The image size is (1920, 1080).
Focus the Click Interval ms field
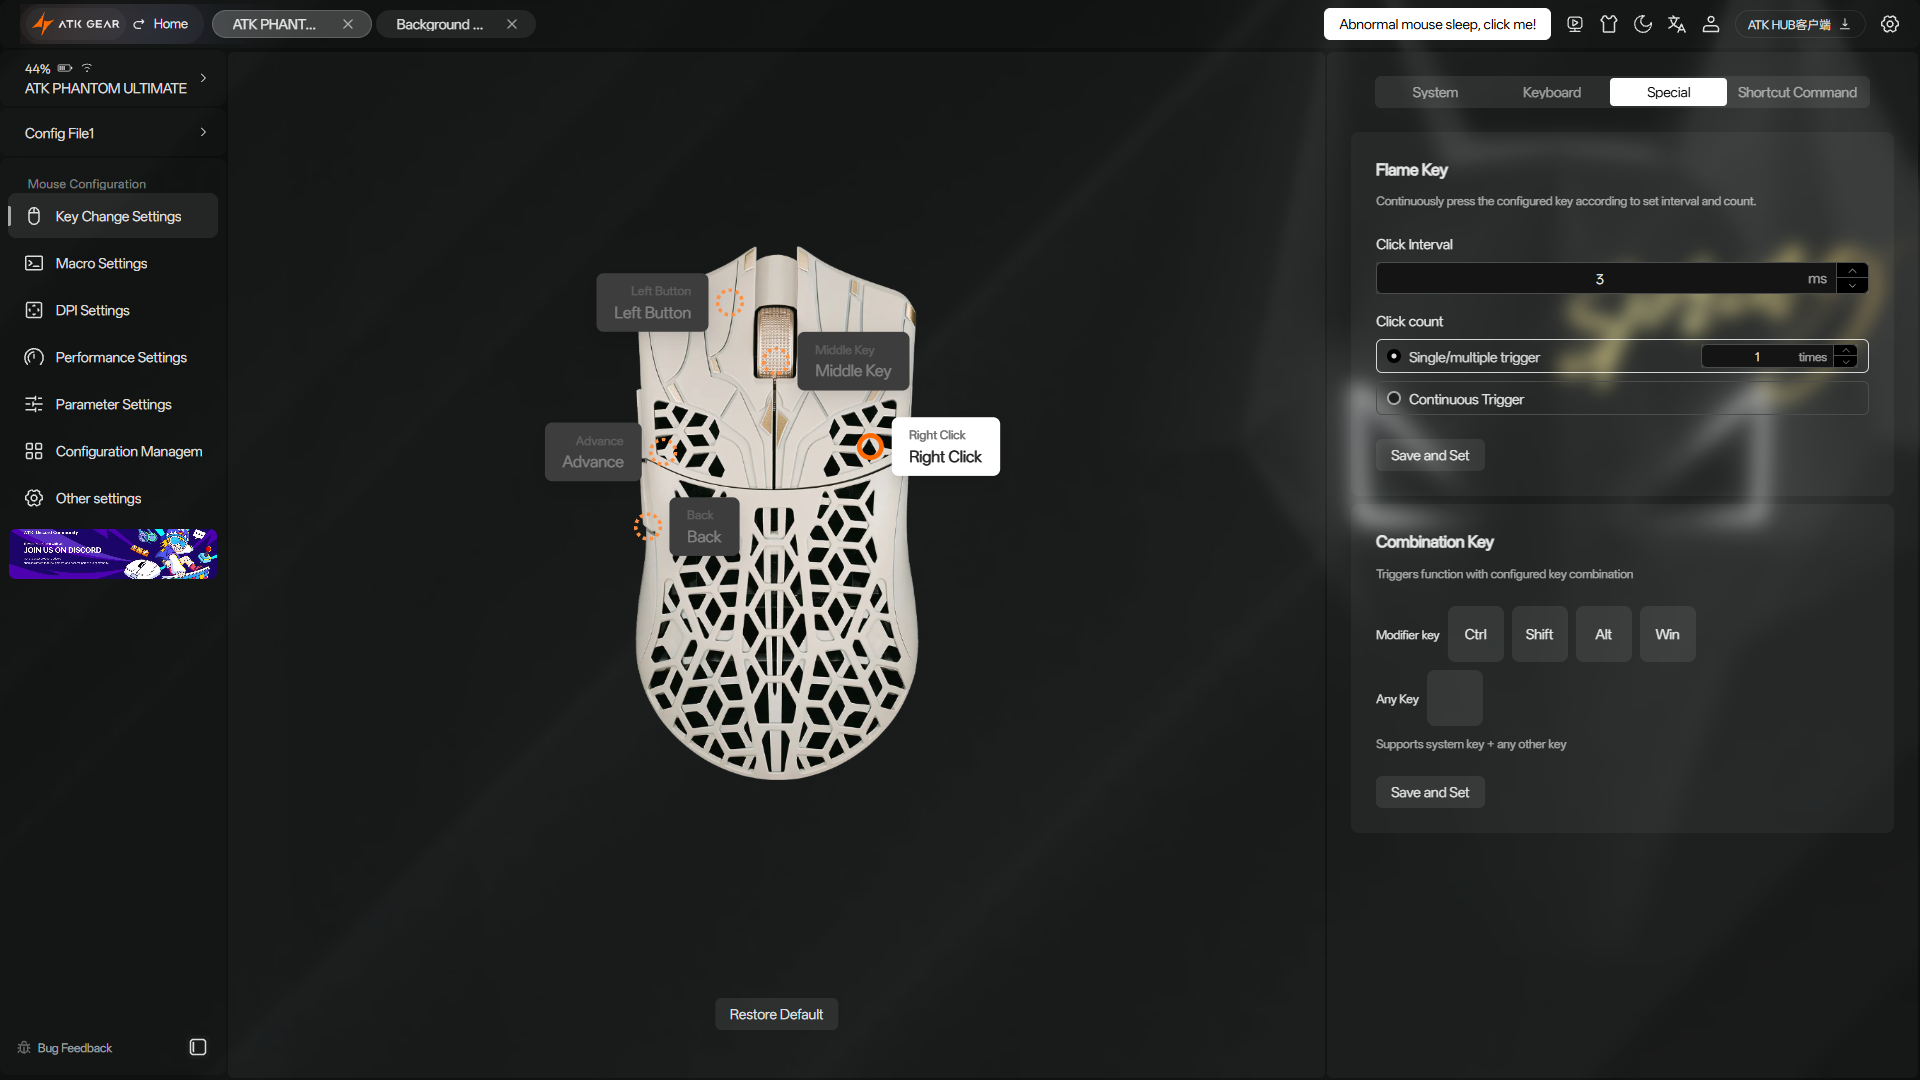(x=1606, y=279)
